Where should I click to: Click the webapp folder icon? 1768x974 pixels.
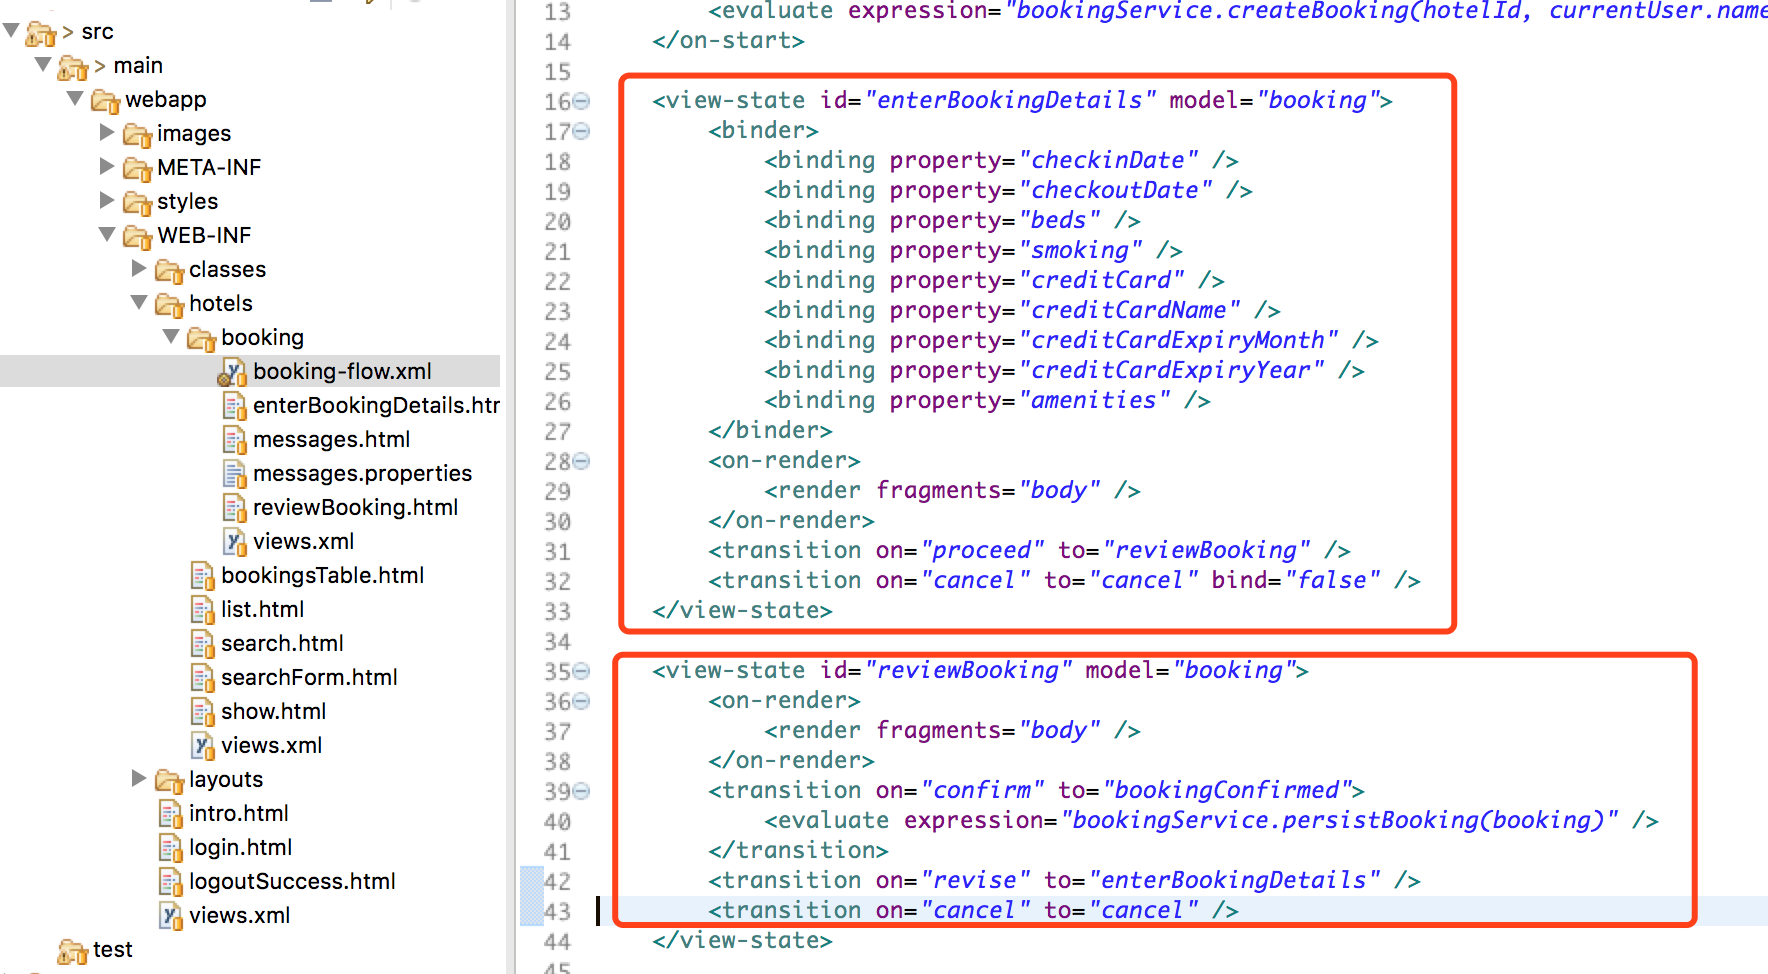click(108, 99)
